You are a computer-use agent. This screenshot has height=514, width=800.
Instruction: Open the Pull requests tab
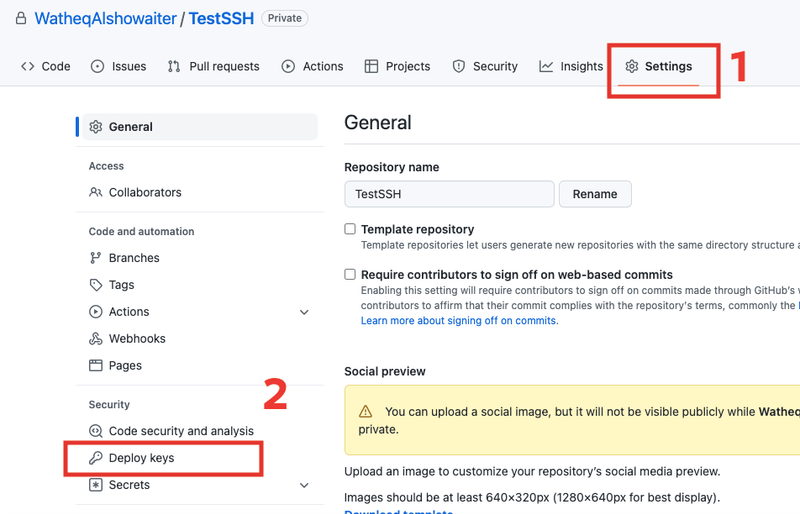tap(213, 67)
